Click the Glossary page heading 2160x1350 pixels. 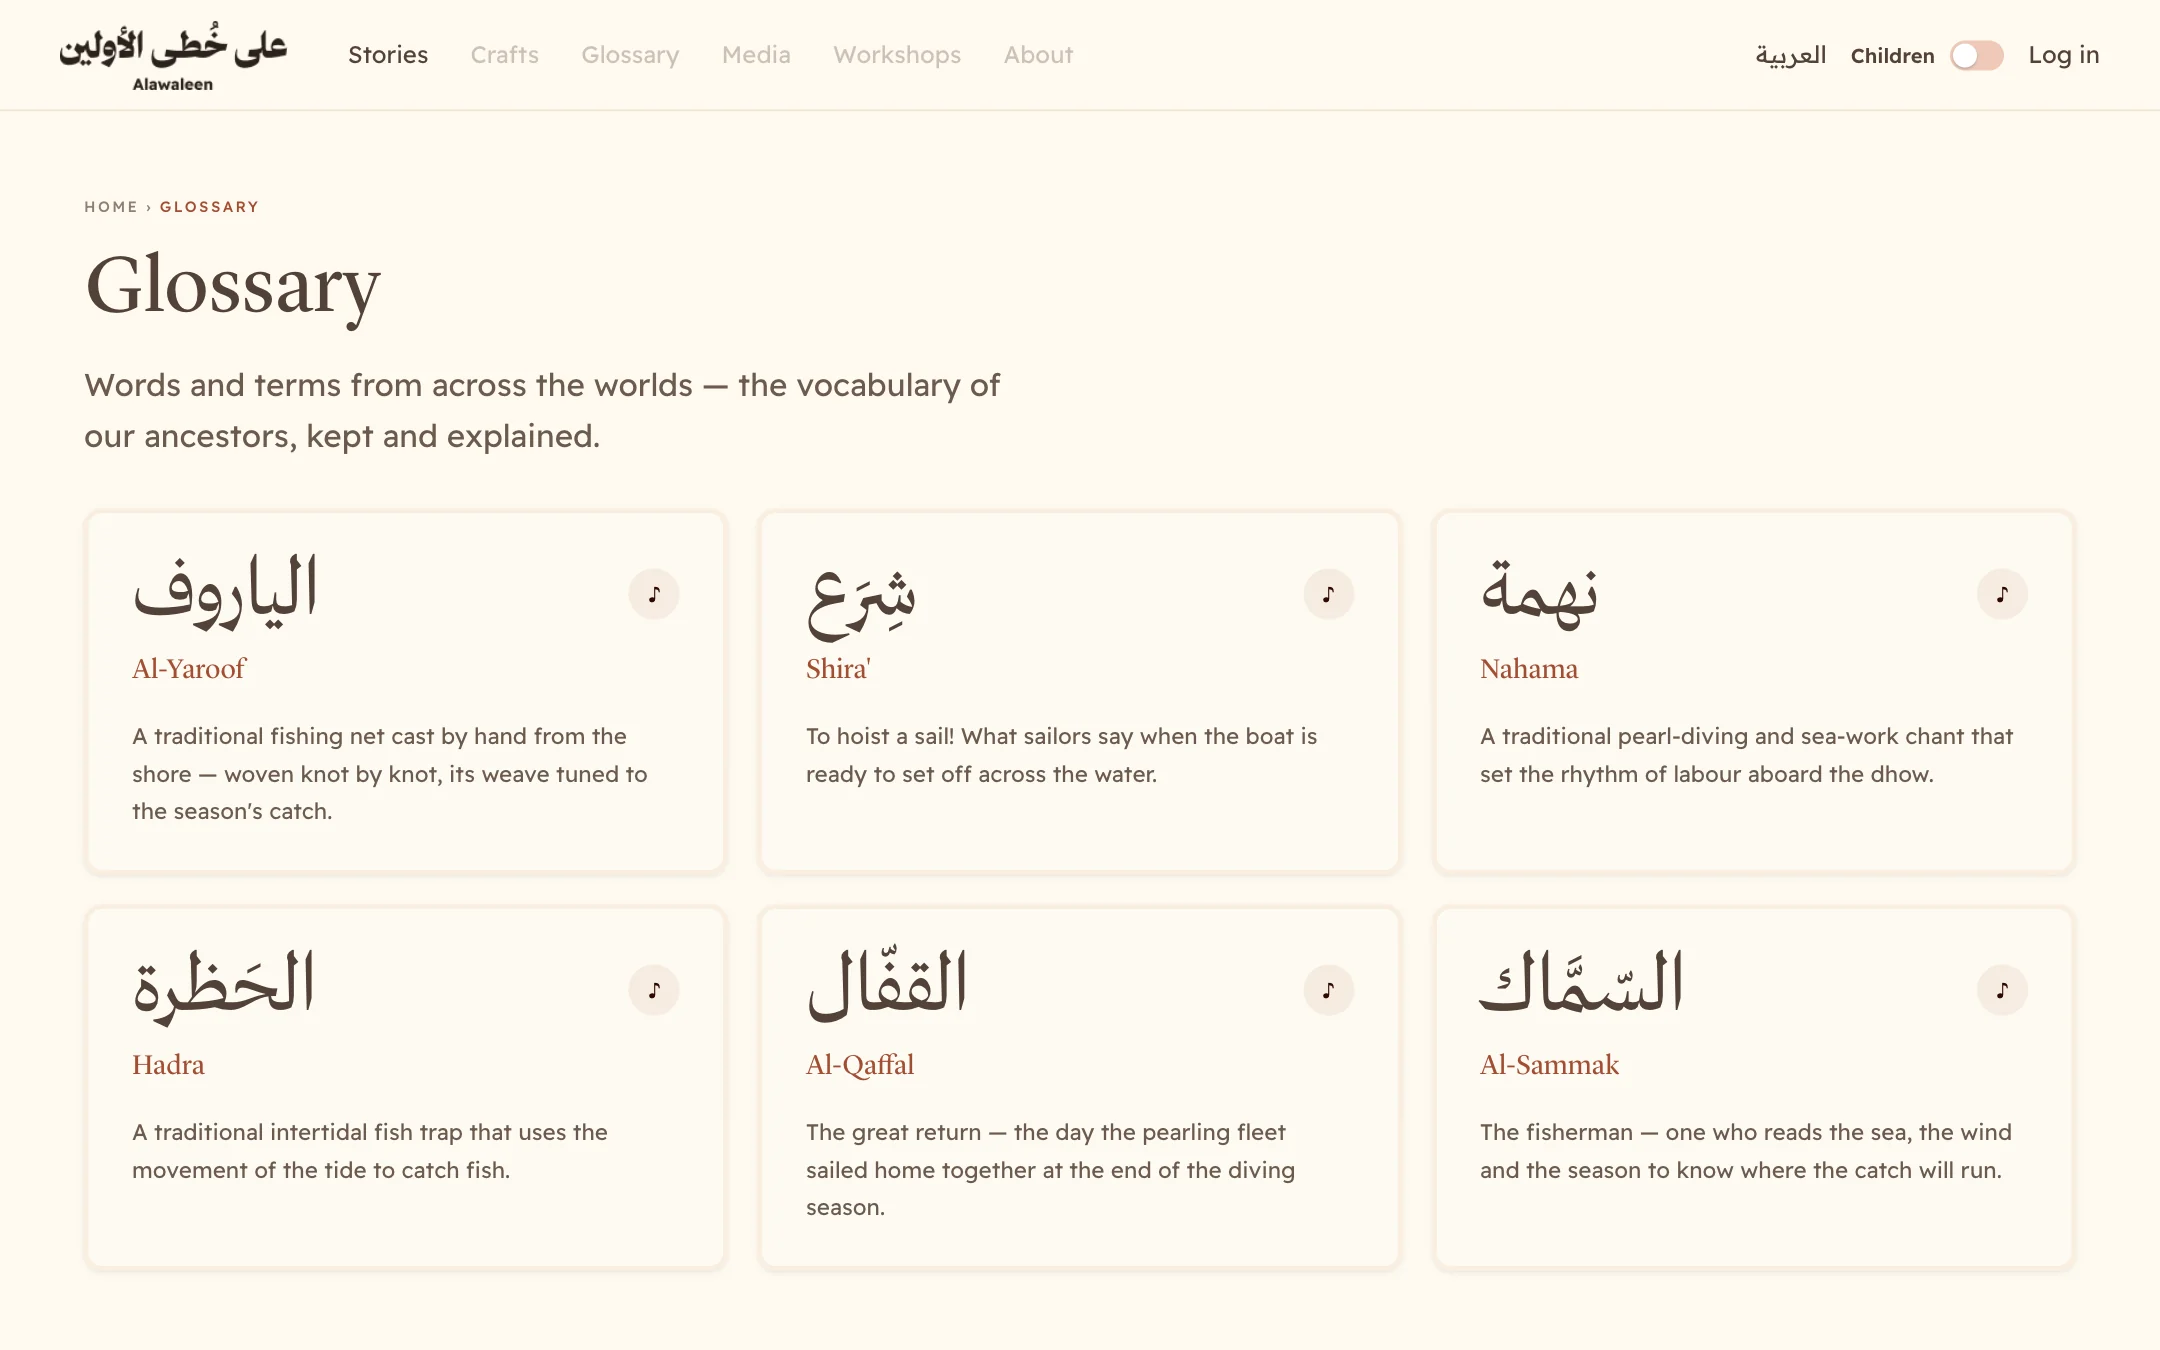233,287
